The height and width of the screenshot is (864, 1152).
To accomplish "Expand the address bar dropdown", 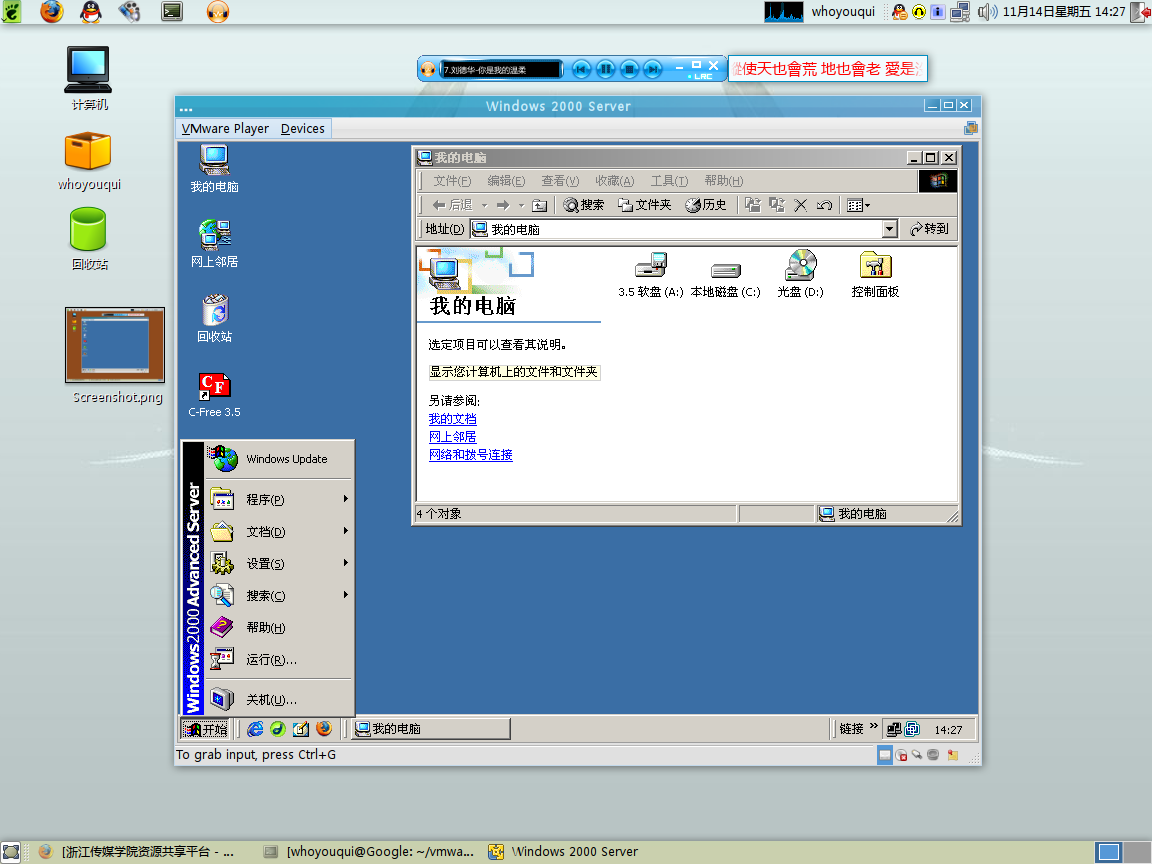I will 890,229.
